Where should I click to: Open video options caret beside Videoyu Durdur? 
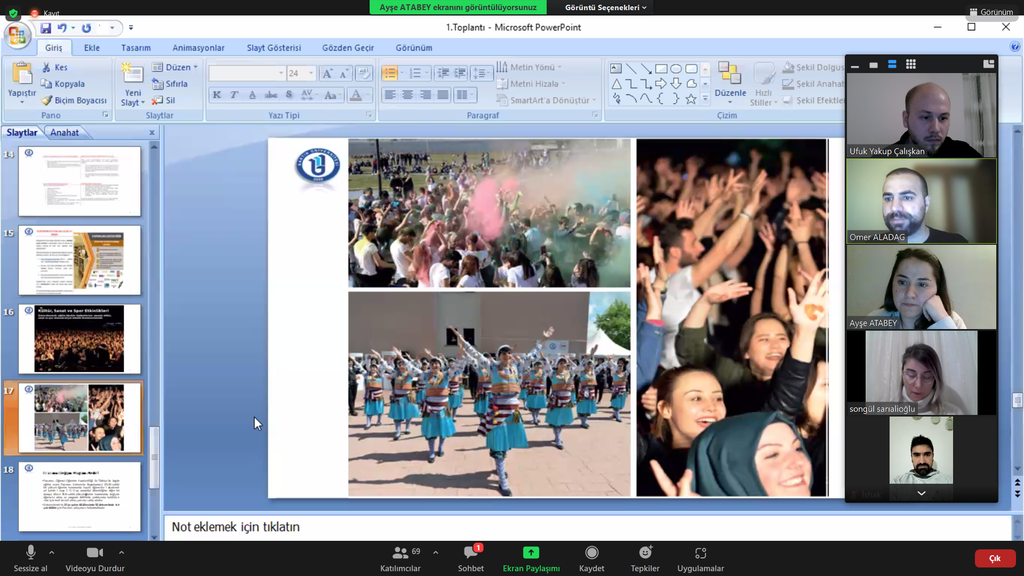[x=121, y=553]
